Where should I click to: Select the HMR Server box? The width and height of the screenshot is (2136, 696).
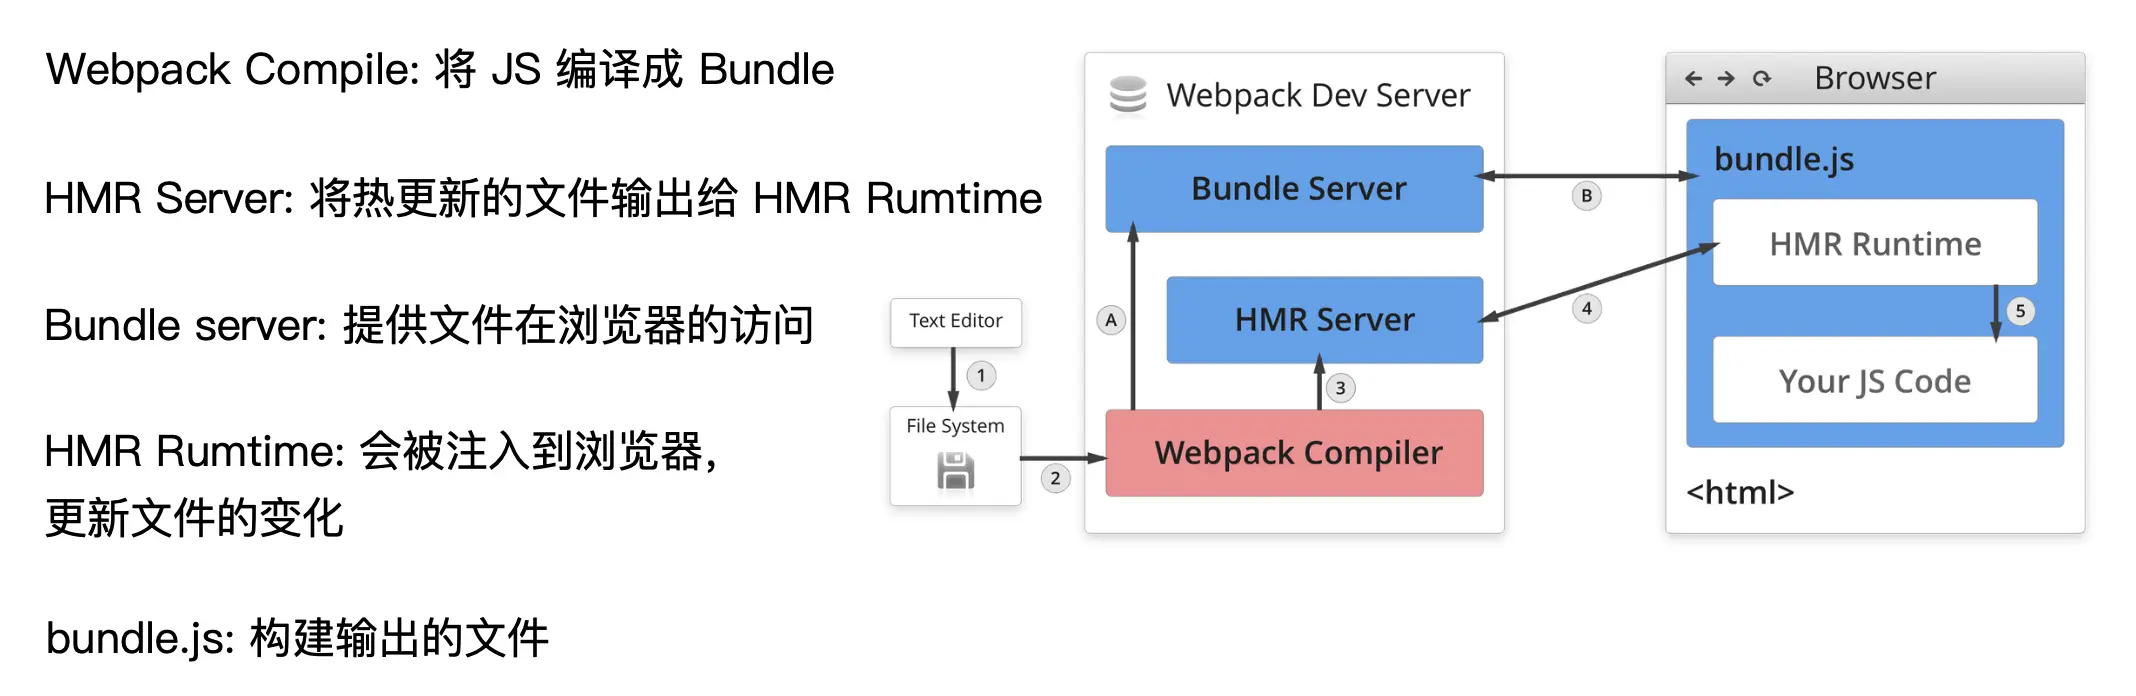click(x=1324, y=320)
